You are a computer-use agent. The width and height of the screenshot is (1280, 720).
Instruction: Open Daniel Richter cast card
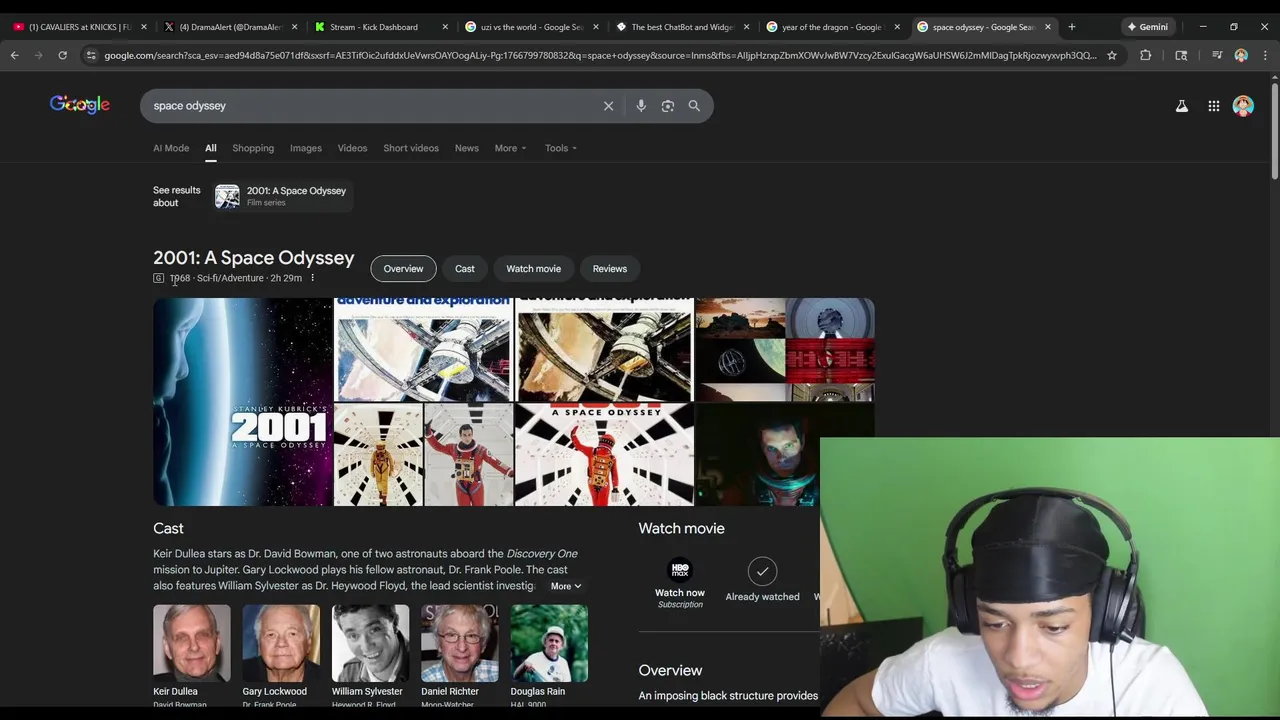(459, 655)
